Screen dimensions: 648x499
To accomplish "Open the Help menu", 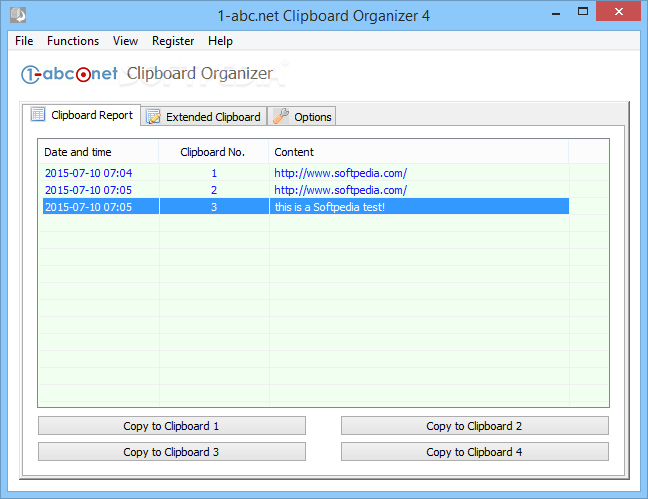I will pyautogui.click(x=220, y=41).
